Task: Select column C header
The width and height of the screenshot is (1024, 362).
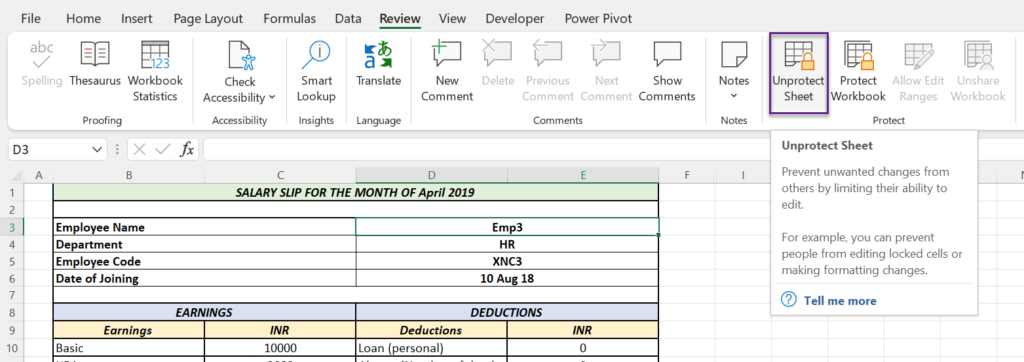Action: click(280, 175)
